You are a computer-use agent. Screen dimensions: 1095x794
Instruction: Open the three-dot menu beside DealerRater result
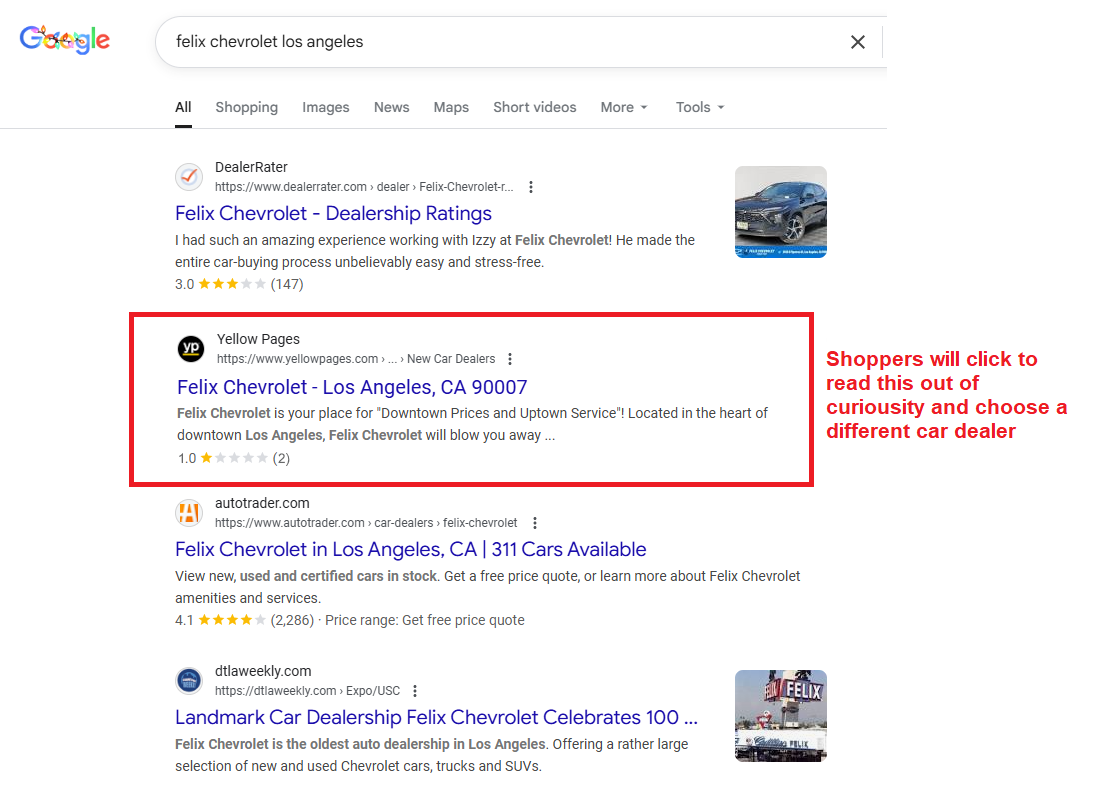[x=531, y=187]
